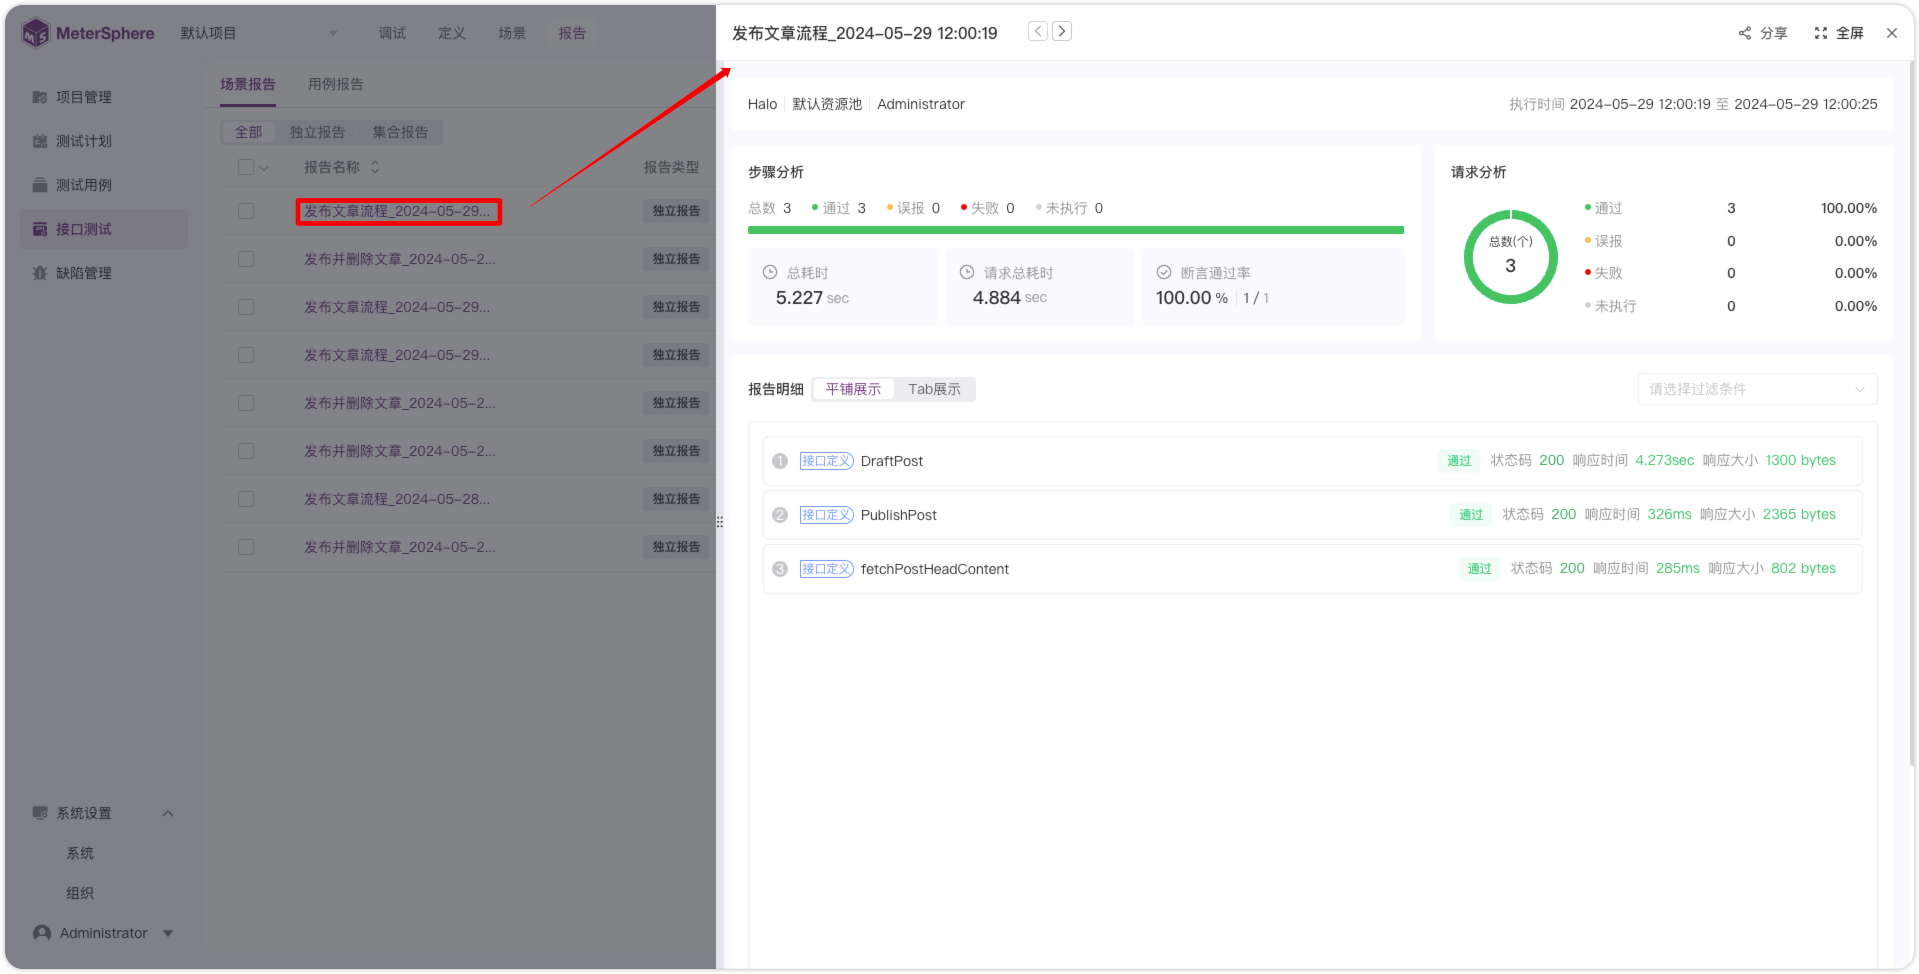Tick checkbox for third 发布文章流程_2024-05-29 row
This screenshot has height=974, width=1919.
[246, 355]
